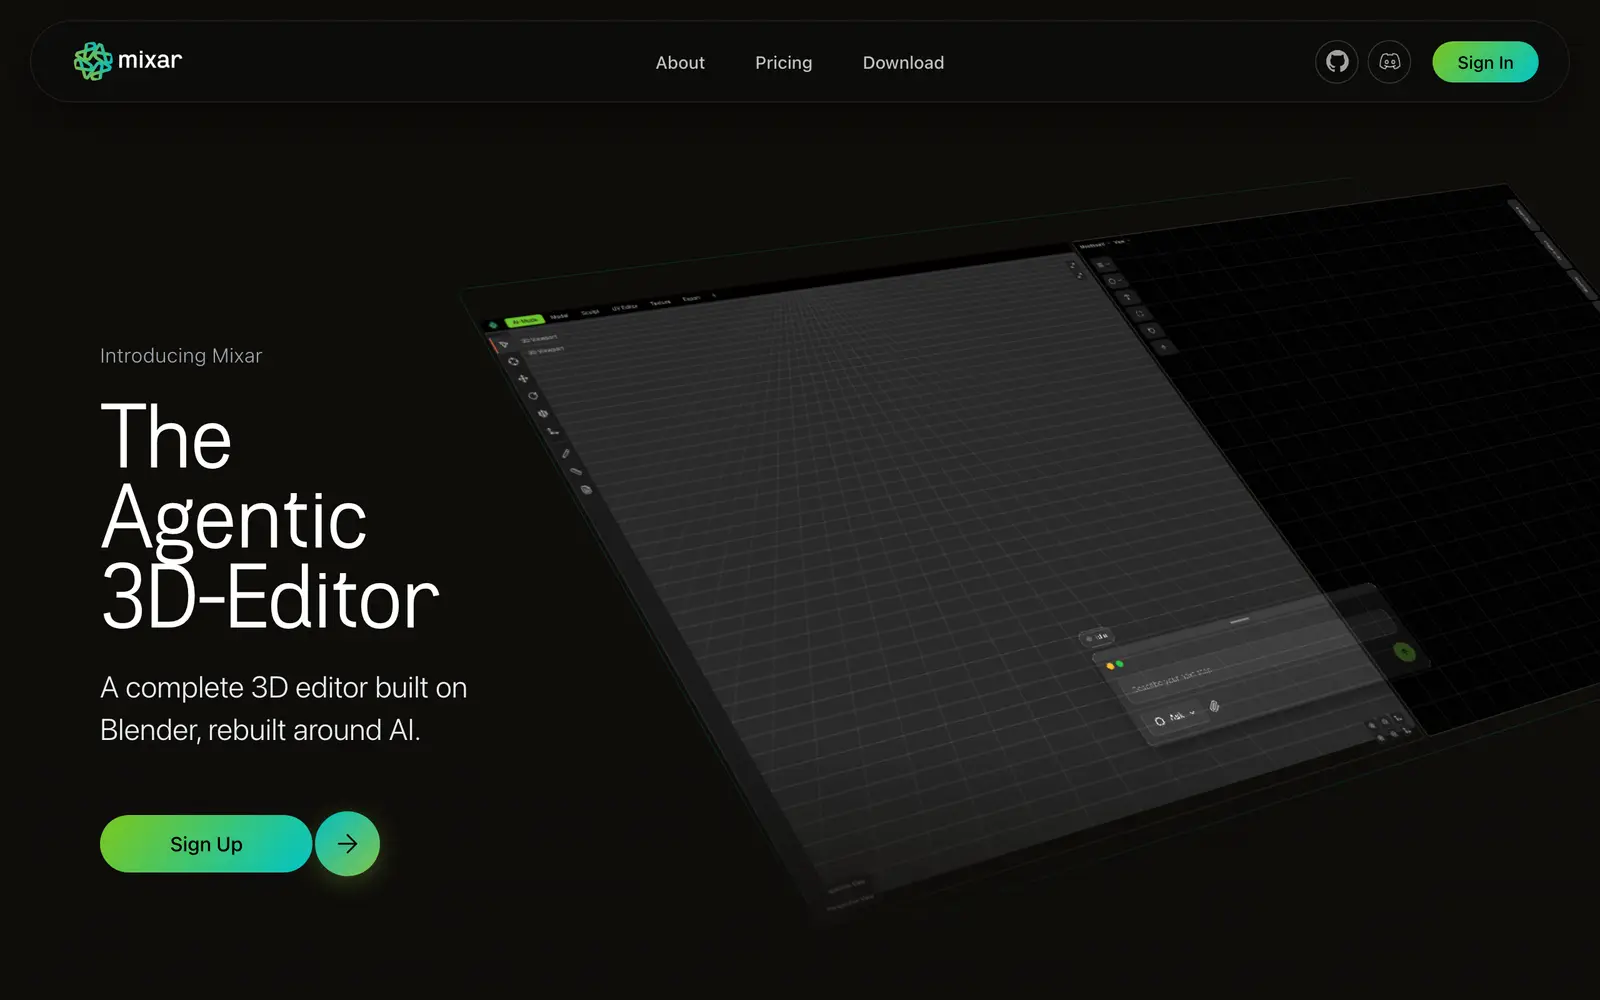Open the Discord community icon link
This screenshot has height=1000, width=1600.
1390,62
